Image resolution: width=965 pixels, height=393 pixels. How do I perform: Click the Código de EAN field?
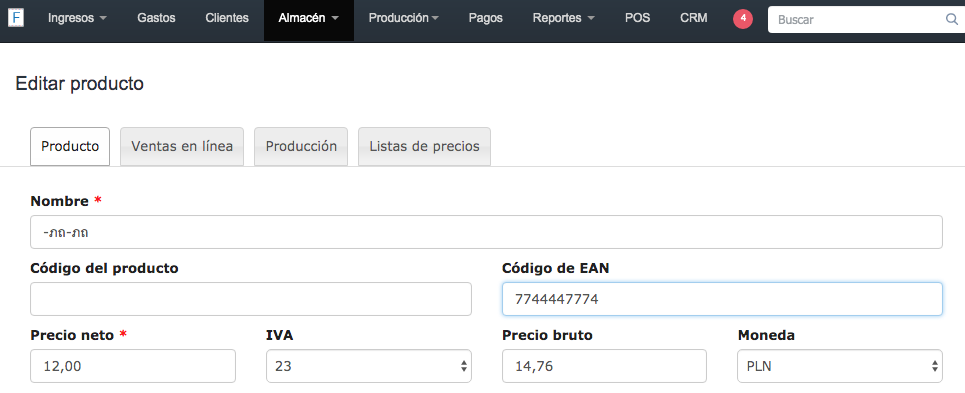point(723,300)
